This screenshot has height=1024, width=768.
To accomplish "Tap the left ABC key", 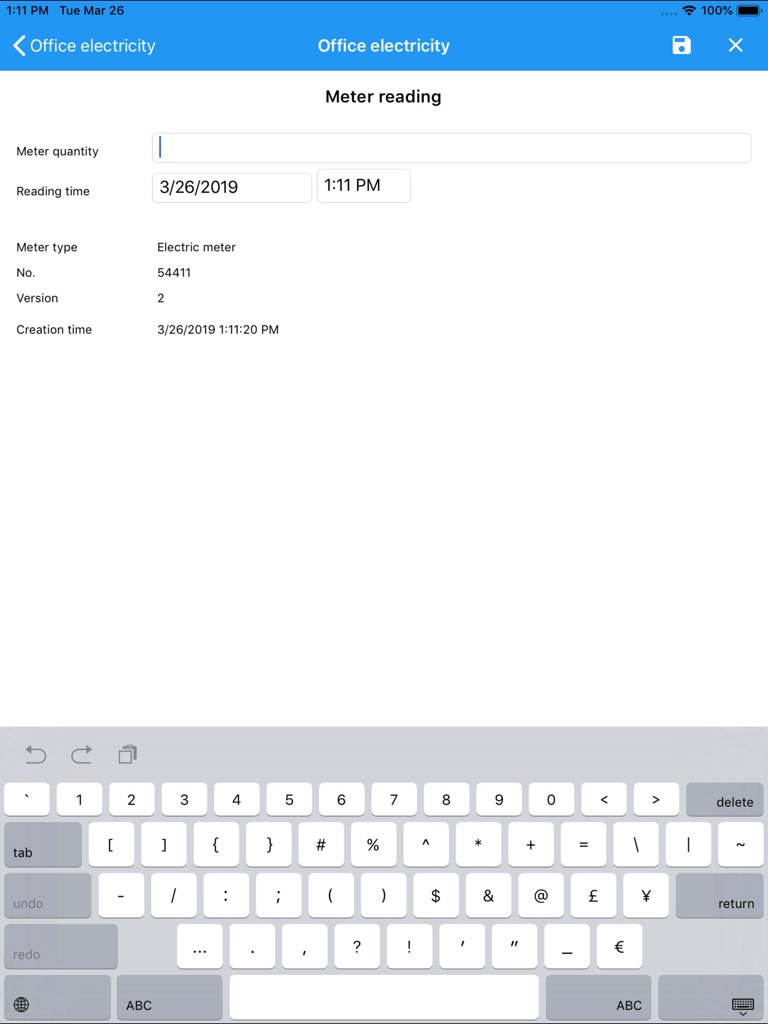I will point(170,997).
